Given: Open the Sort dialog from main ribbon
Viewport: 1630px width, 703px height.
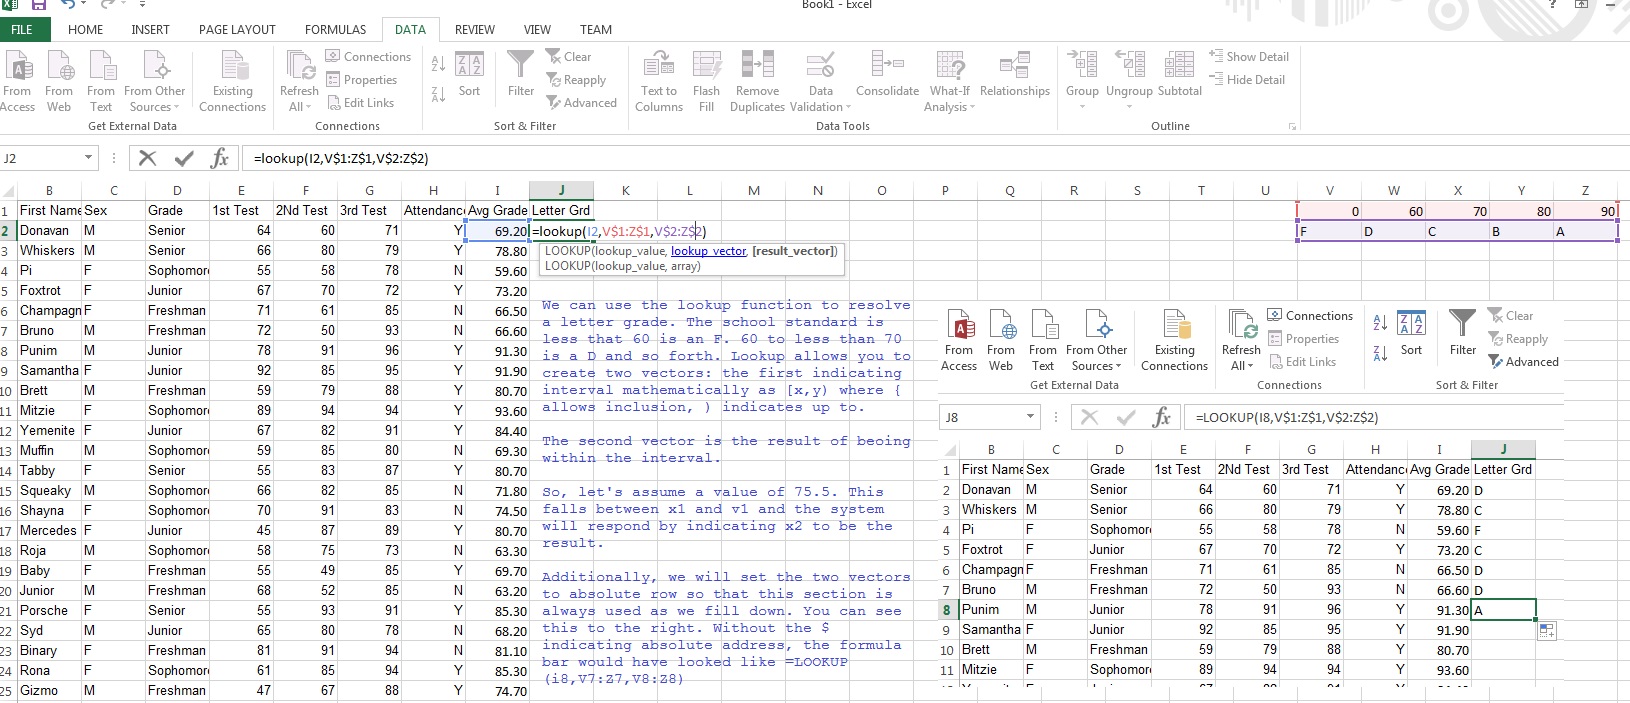Looking at the screenshot, I should 469,75.
